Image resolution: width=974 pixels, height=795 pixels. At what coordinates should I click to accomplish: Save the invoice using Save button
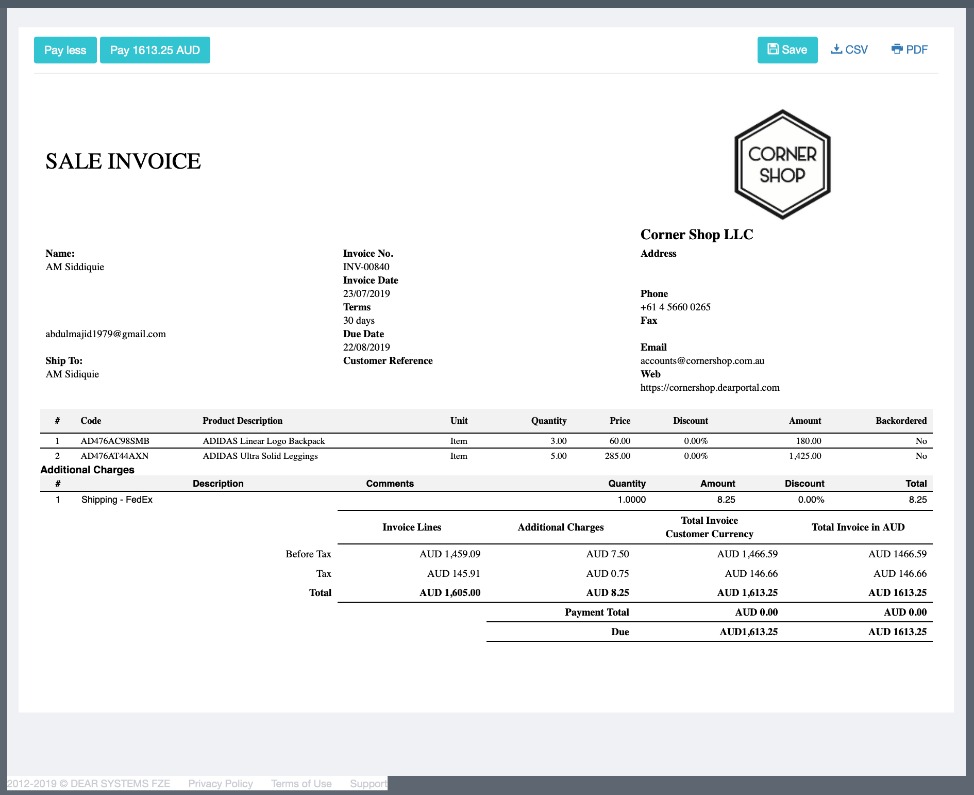point(787,50)
